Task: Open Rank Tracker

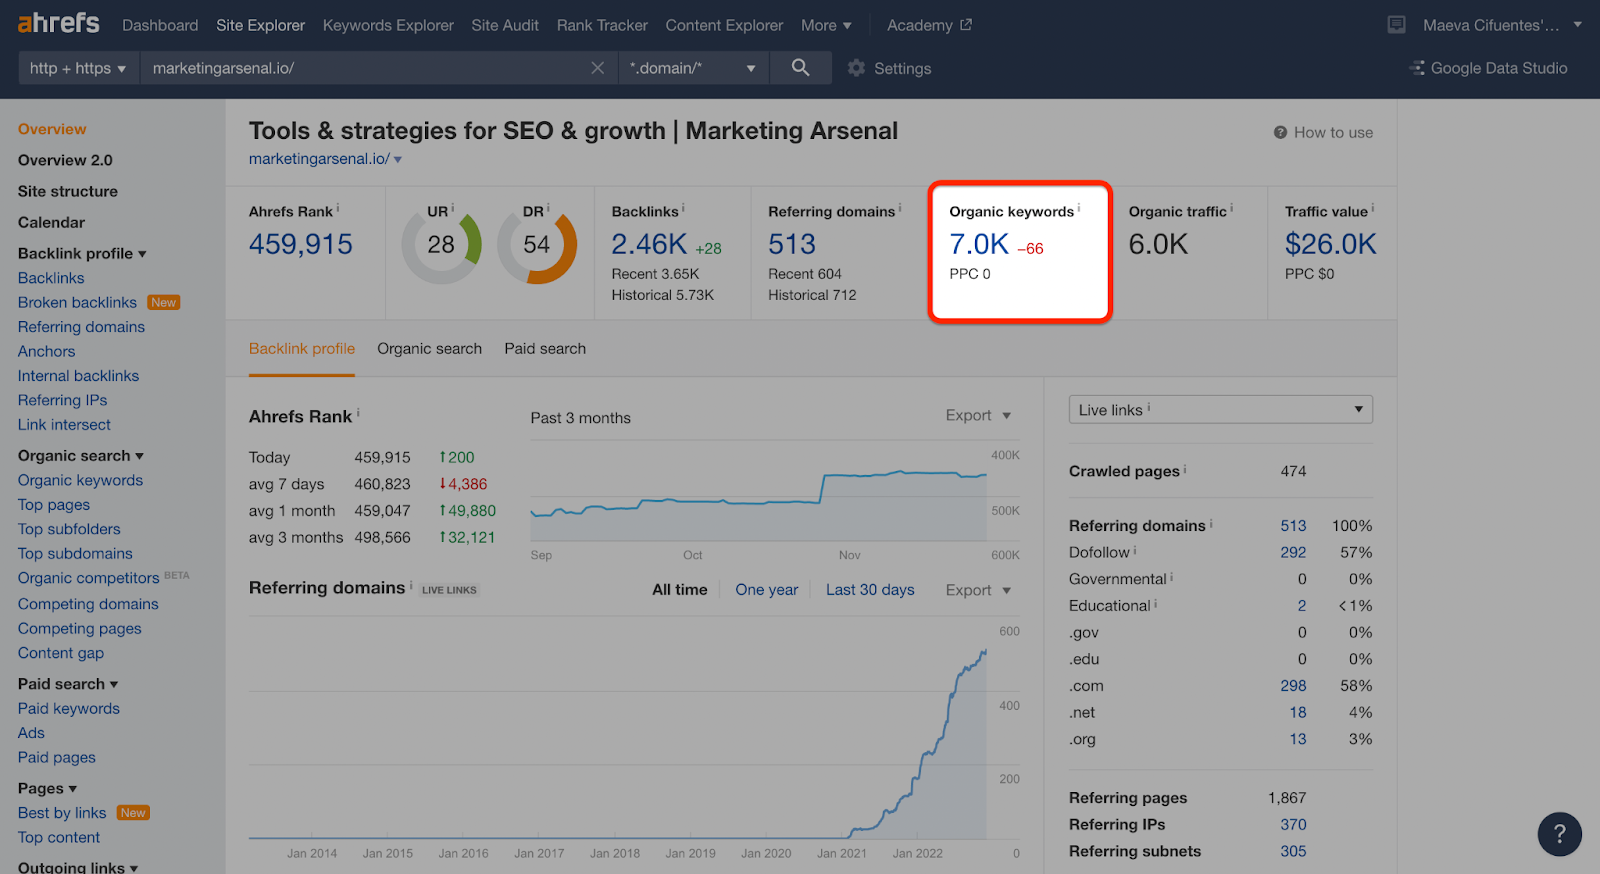Action: [602, 25]
